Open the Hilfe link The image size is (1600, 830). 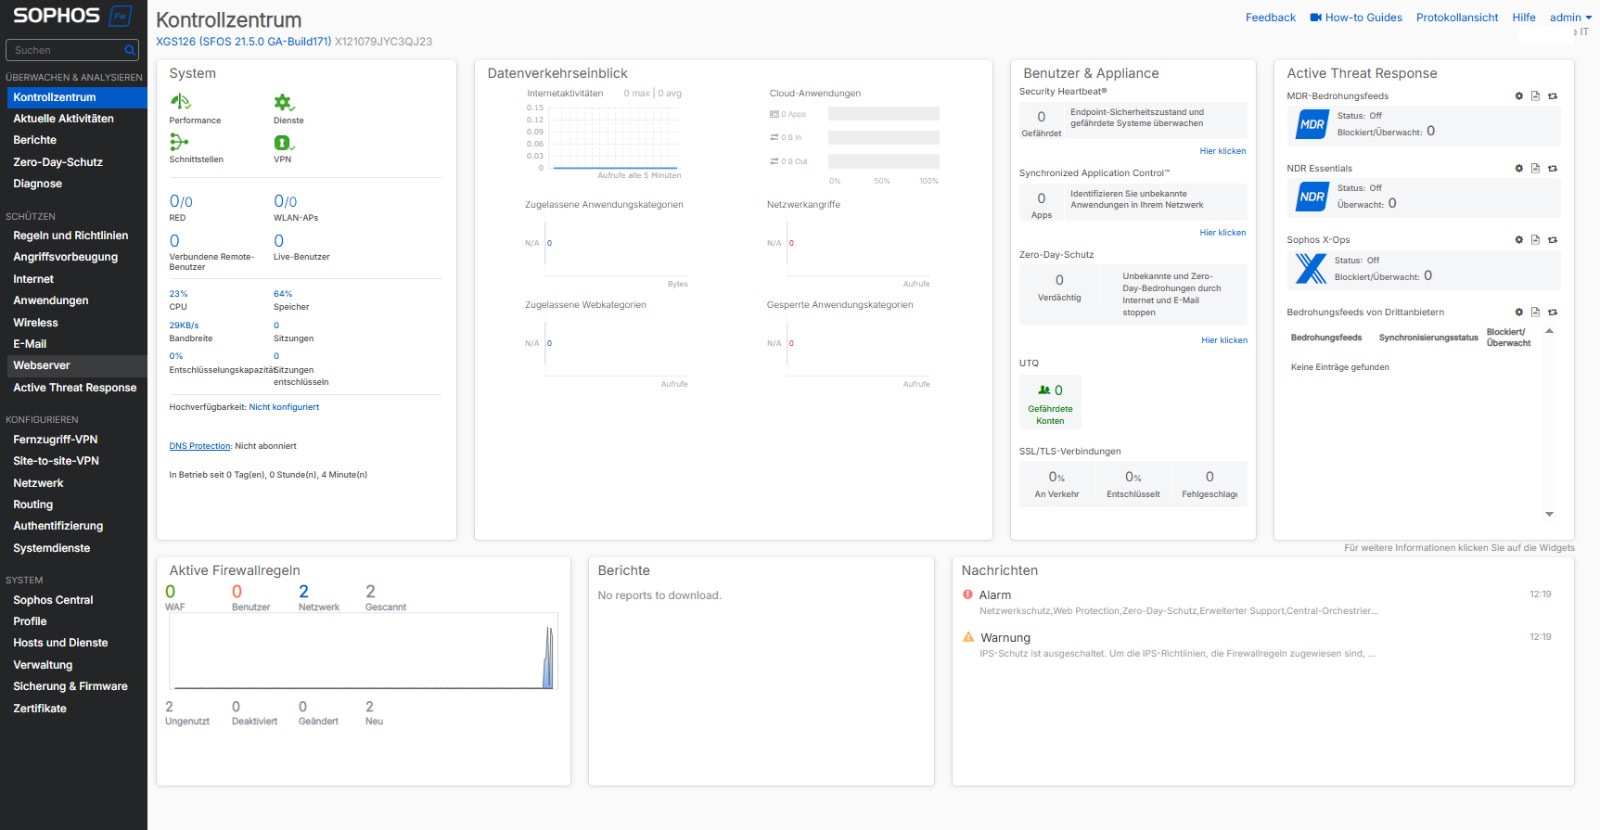1524,17
